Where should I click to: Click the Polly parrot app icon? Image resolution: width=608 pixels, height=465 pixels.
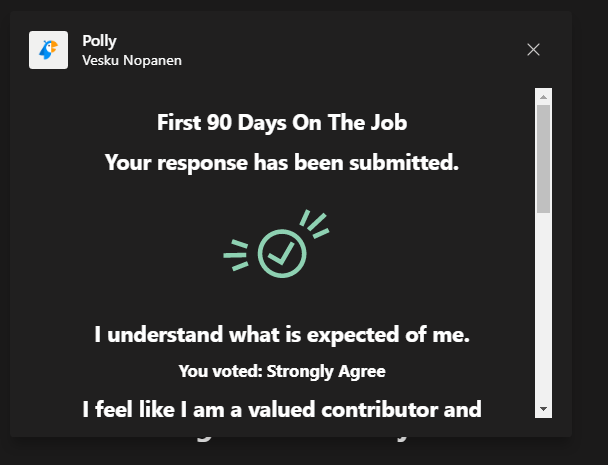click(48, 50)
